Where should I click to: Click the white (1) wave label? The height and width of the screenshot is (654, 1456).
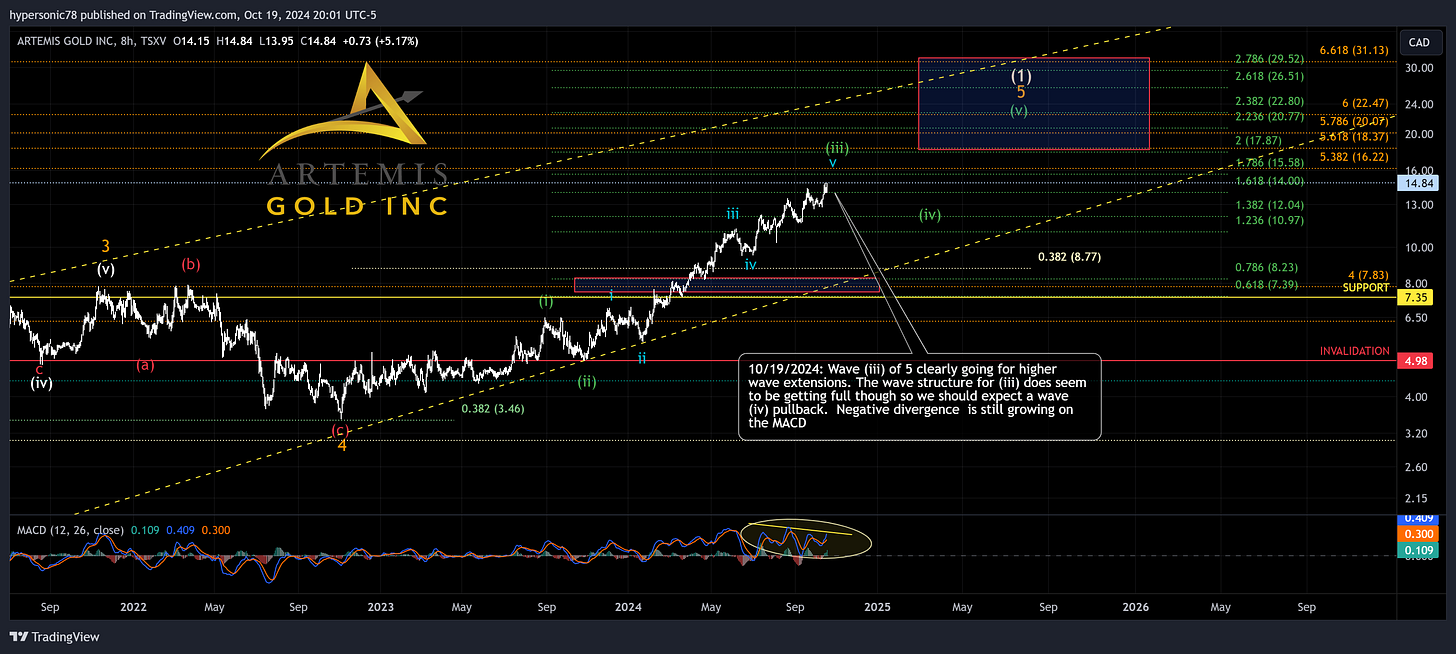(1020, 75)
